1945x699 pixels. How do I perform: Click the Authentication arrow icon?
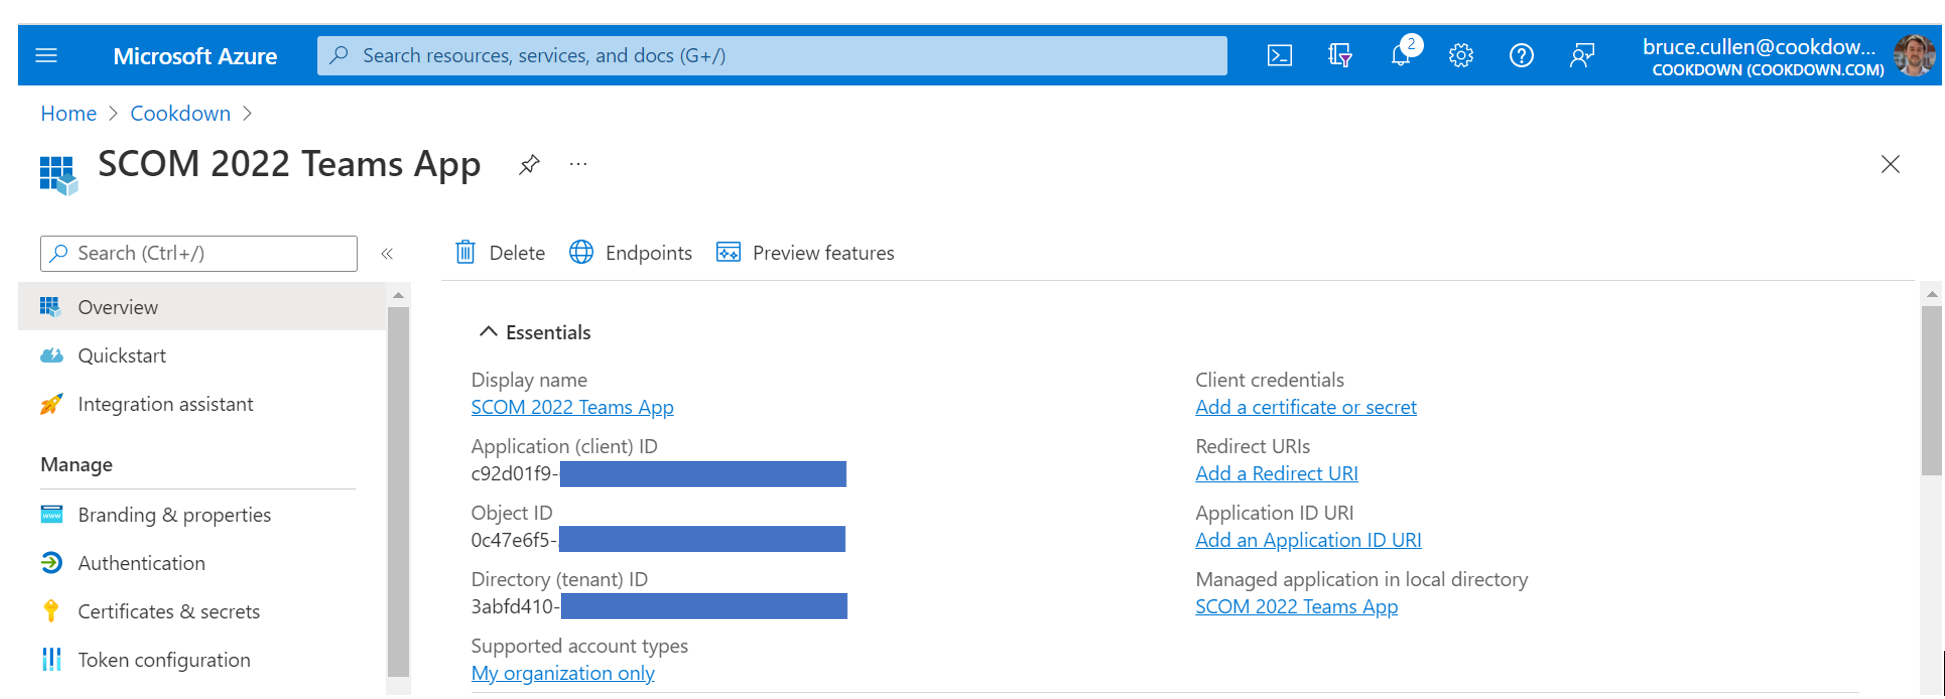tap(51, 563)
